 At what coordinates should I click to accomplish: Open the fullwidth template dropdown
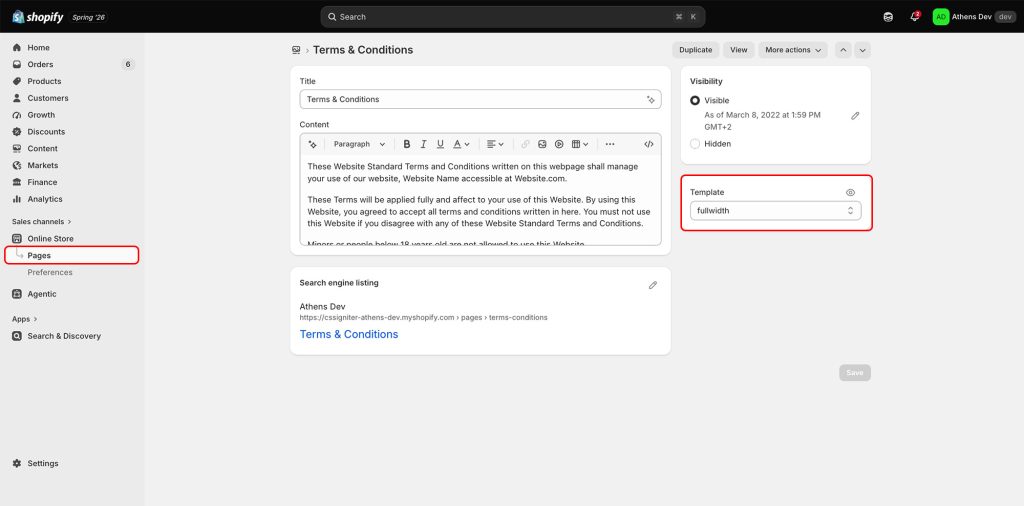(x=775, y=211)
